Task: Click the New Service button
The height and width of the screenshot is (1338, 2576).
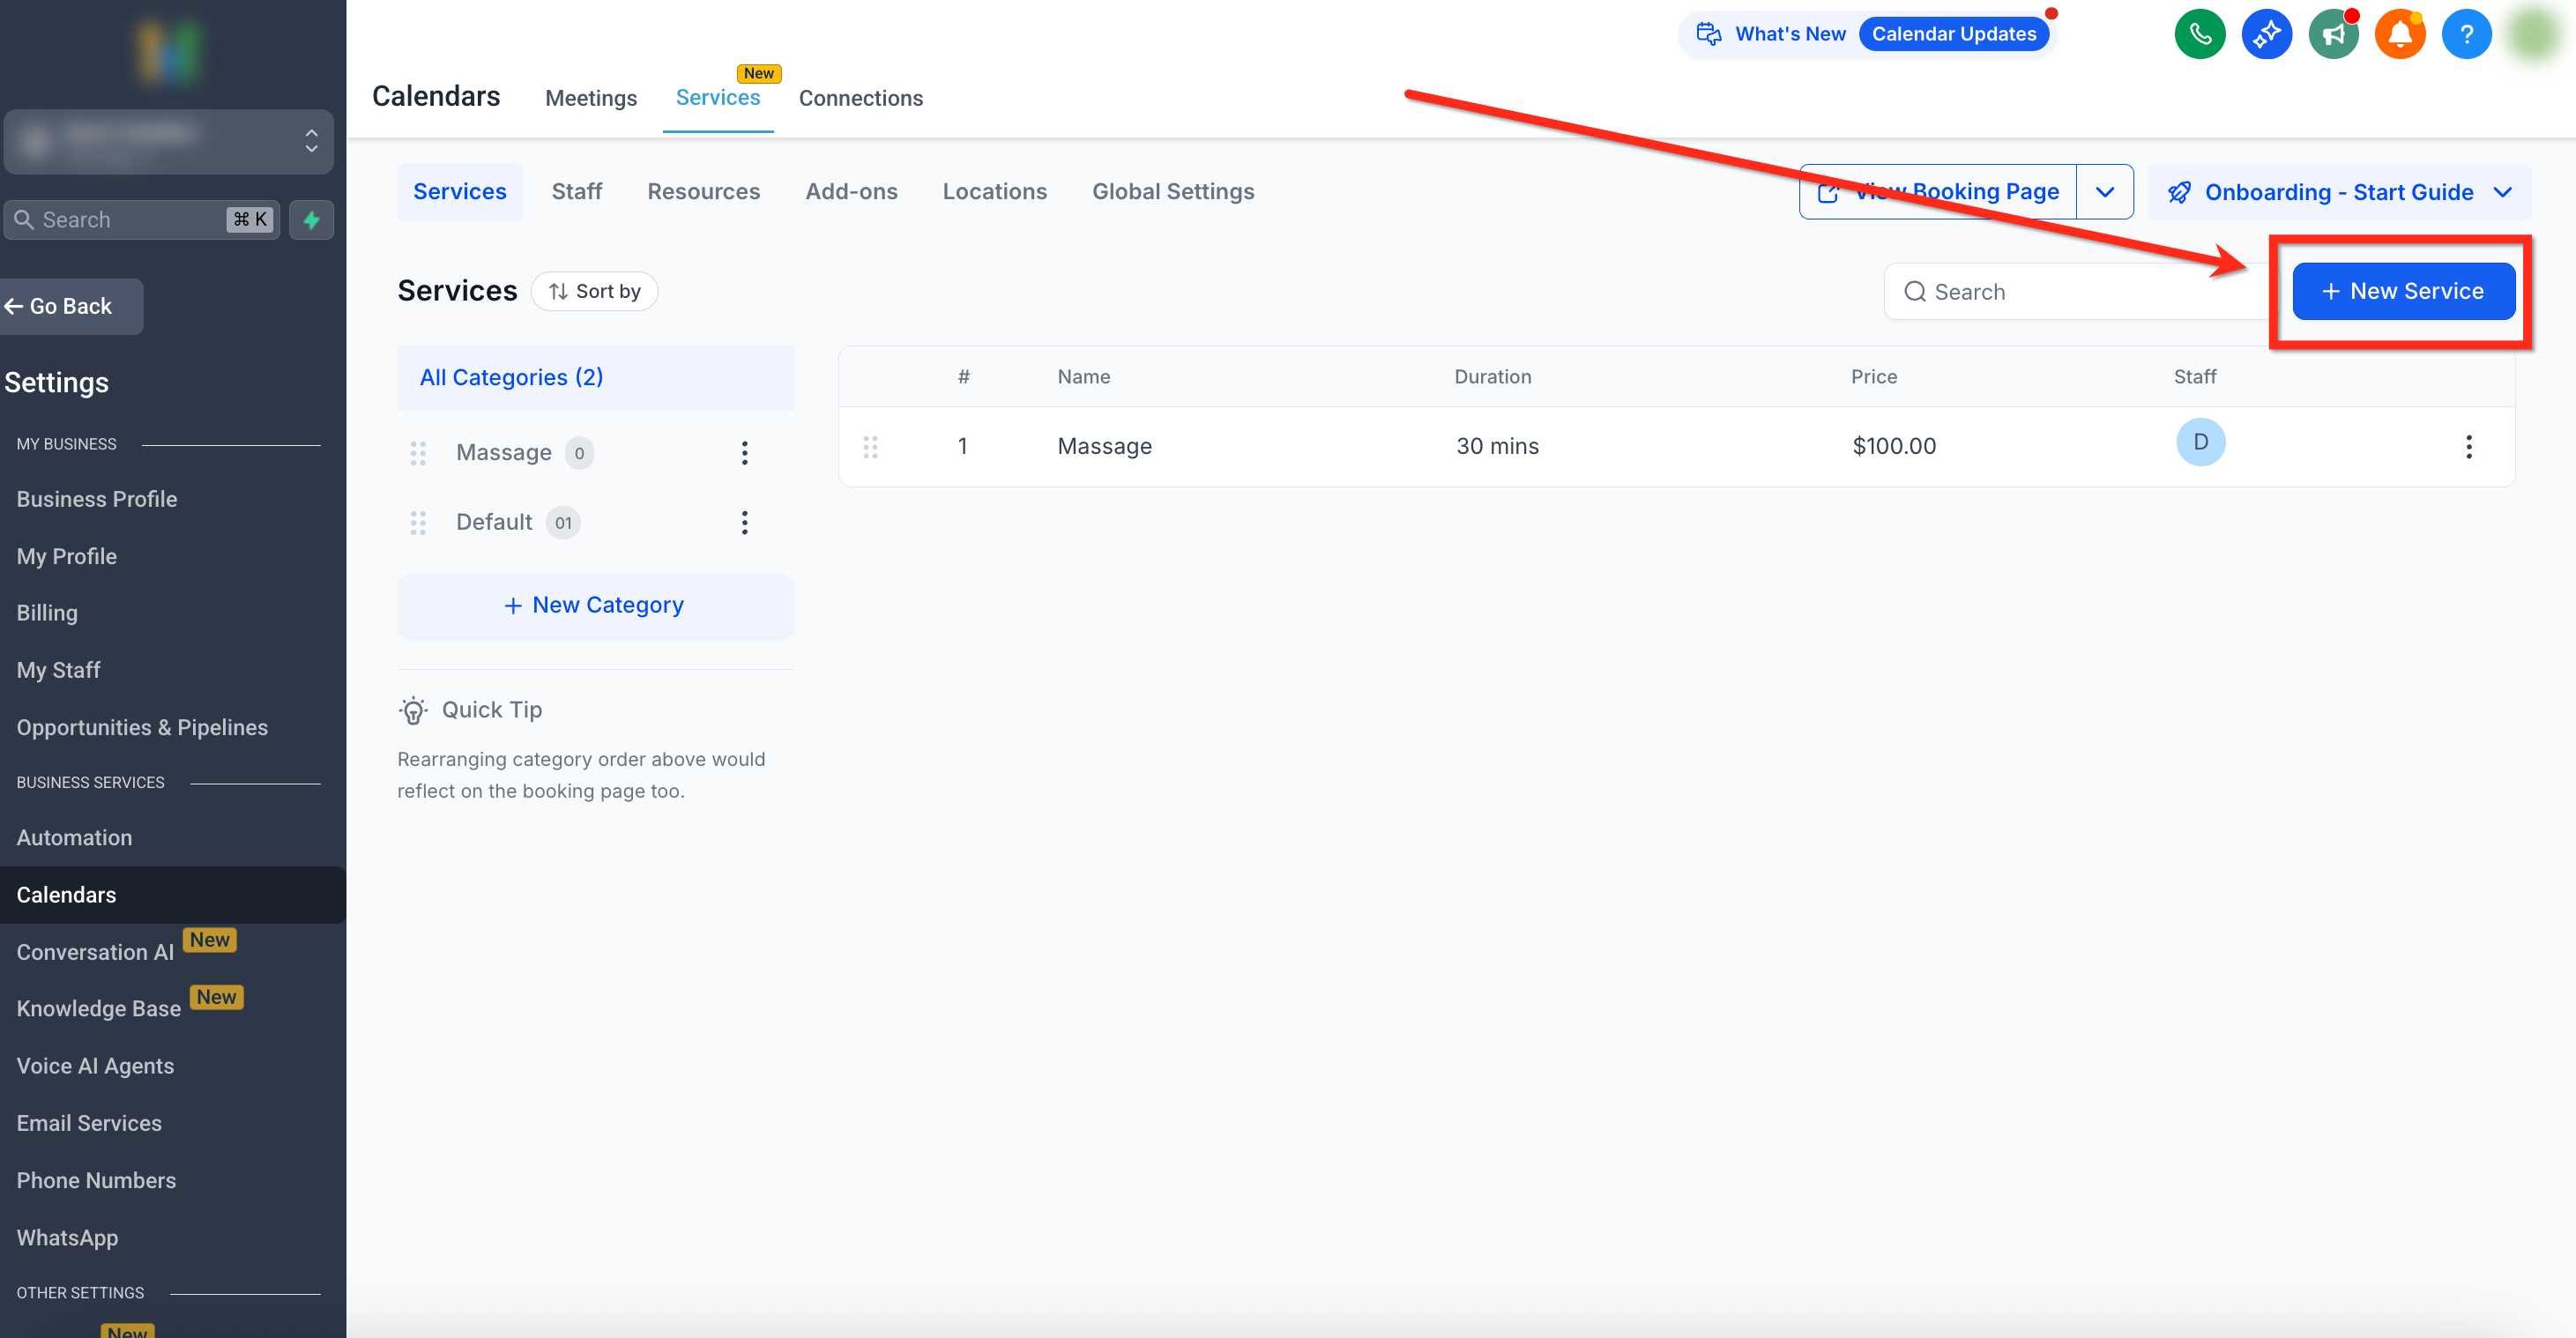Action: (2402, 291)
